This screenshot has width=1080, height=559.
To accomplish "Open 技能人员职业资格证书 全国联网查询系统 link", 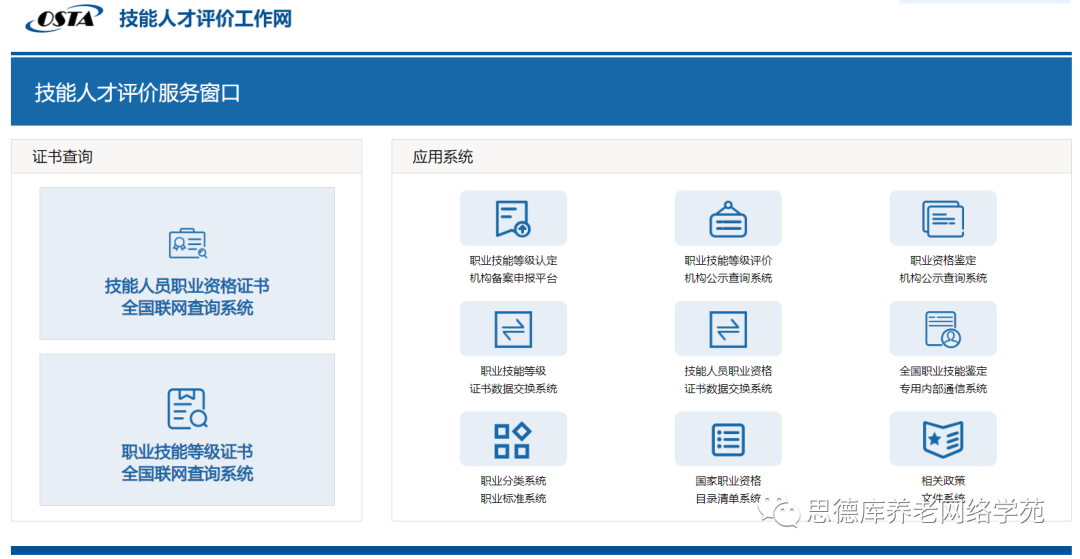I will pyautogui.click(x=187, y=297).
